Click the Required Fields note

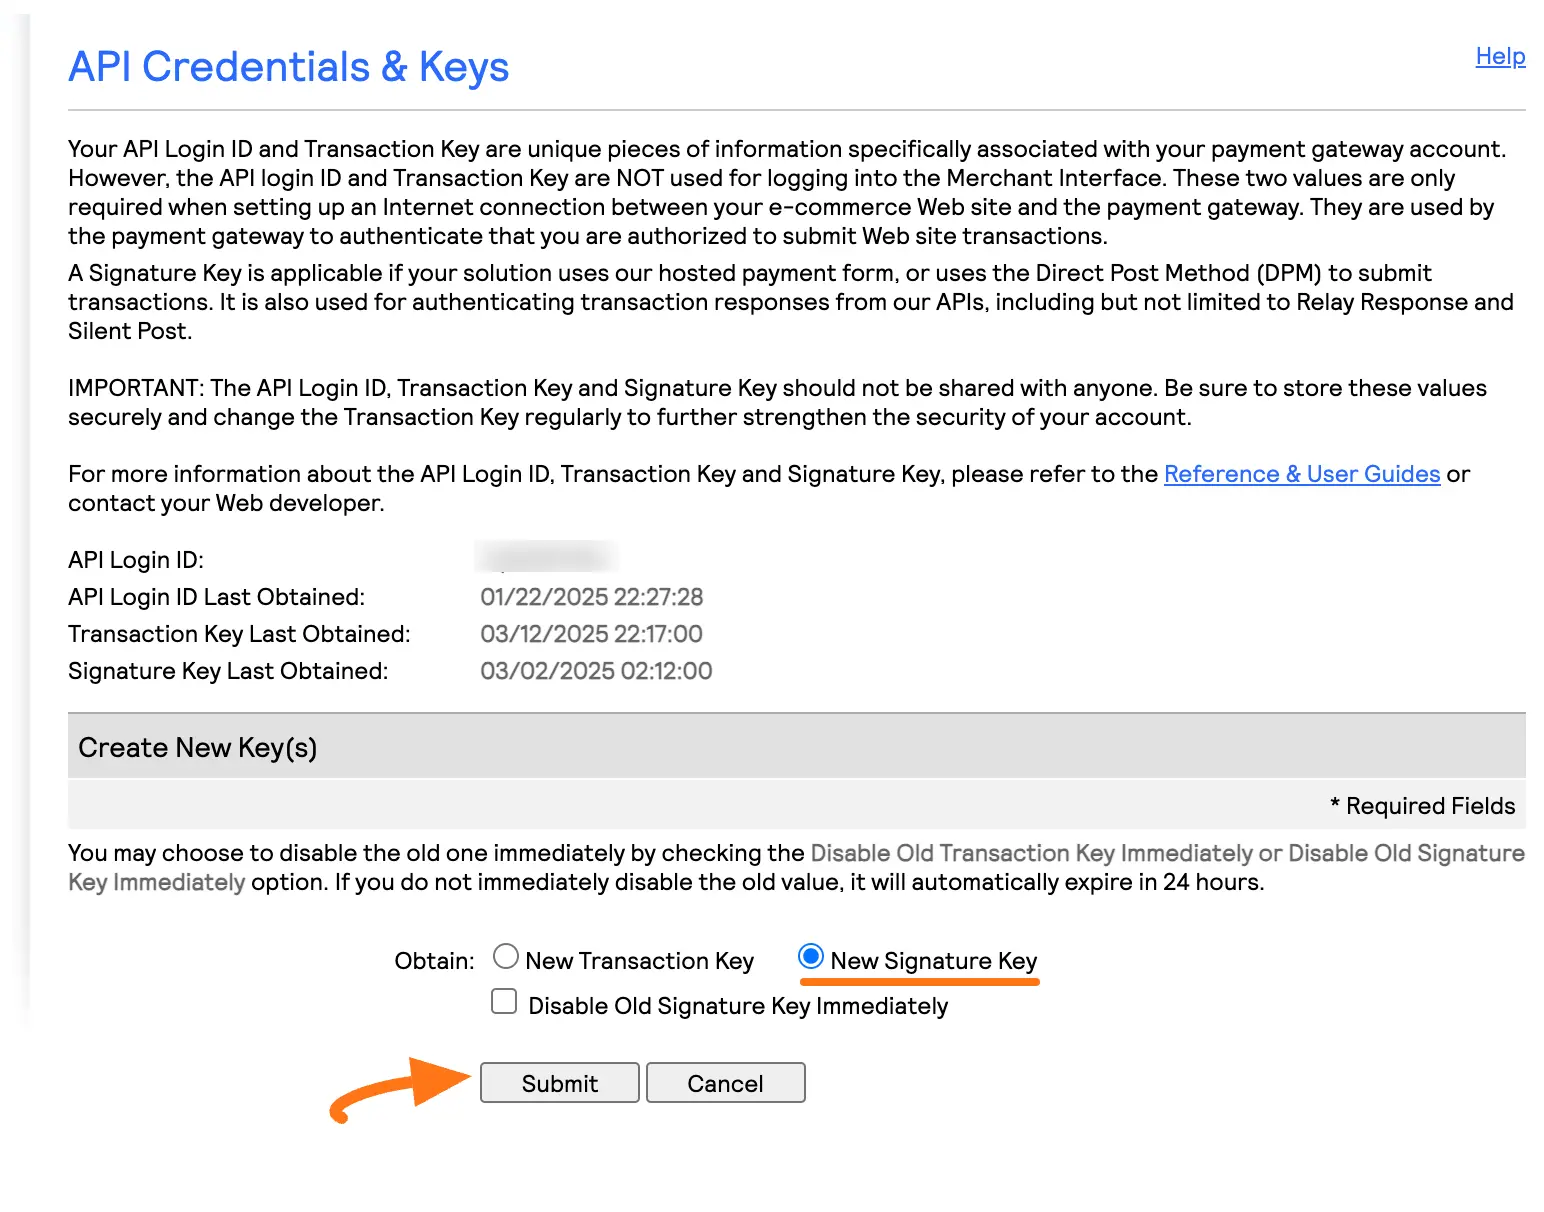tap(1422, 806)
